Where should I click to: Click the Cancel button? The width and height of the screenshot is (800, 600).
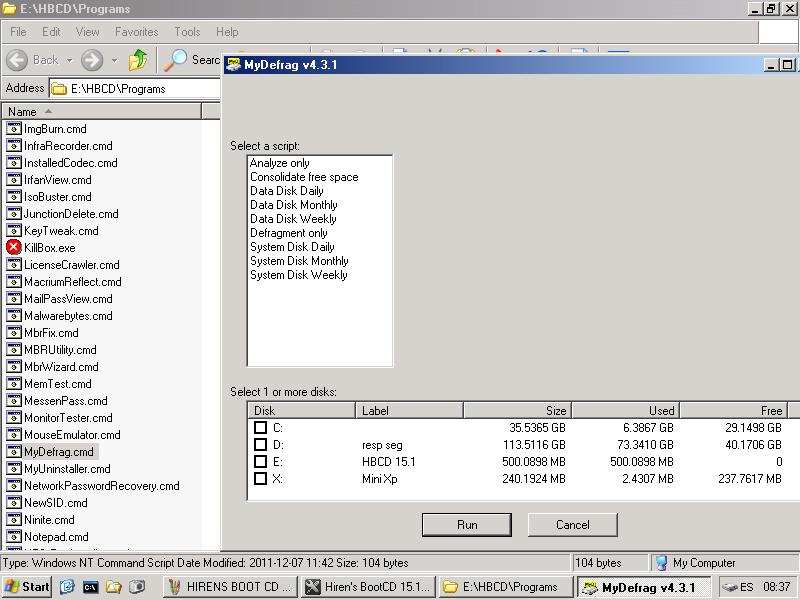click(x=572, y=525)
